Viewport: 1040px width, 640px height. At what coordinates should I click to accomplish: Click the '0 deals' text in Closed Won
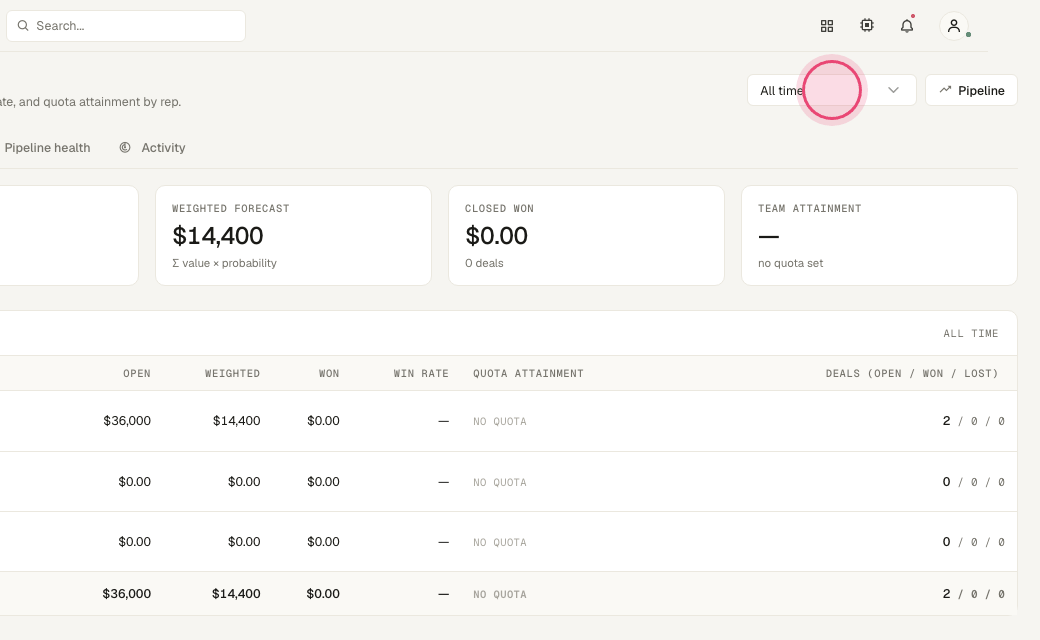[x=484, y=263]
